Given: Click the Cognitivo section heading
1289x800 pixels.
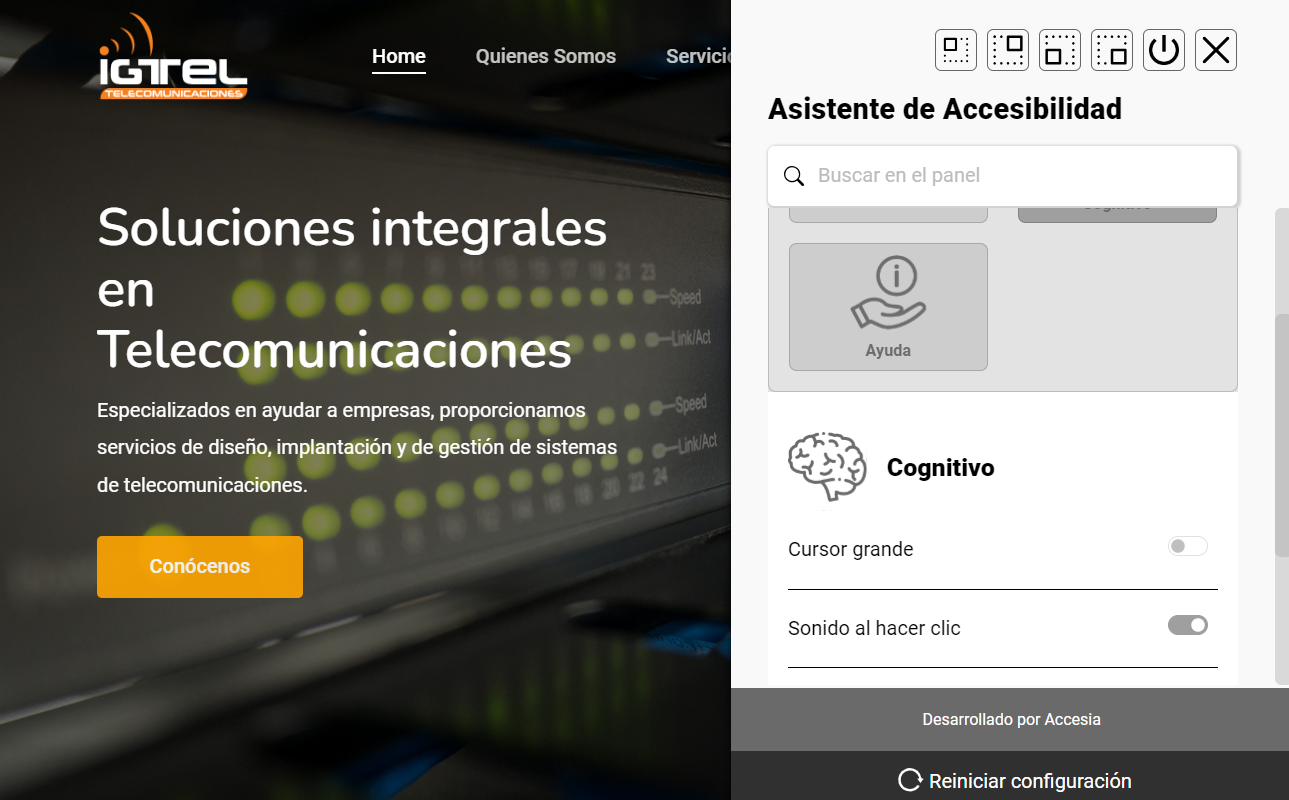Looking at the screenshot, I should pyautogui.click(x=940, y=468).
